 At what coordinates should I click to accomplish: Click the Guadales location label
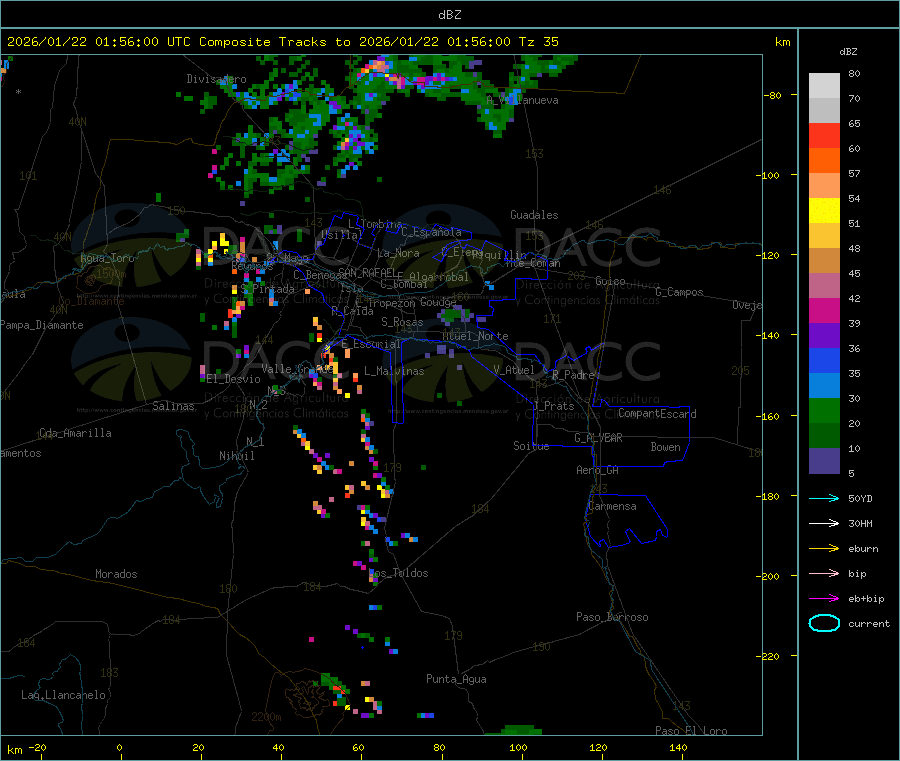(534, 215)
